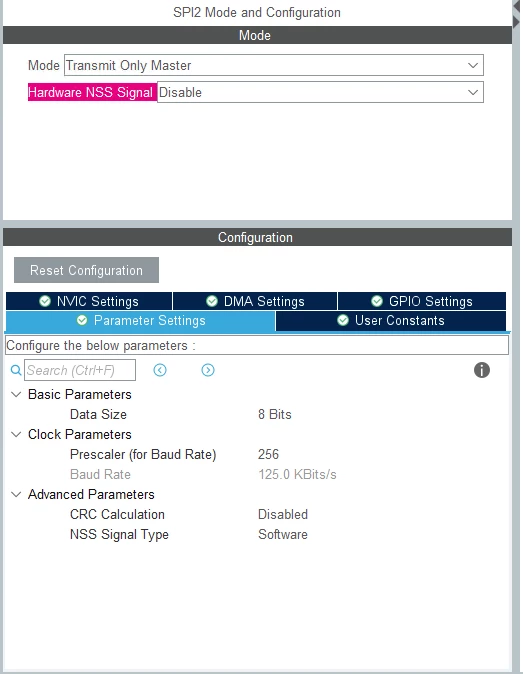
Task: Click the Hardware NSS Signal highlighted label
Action: click(x=91, y=92)
